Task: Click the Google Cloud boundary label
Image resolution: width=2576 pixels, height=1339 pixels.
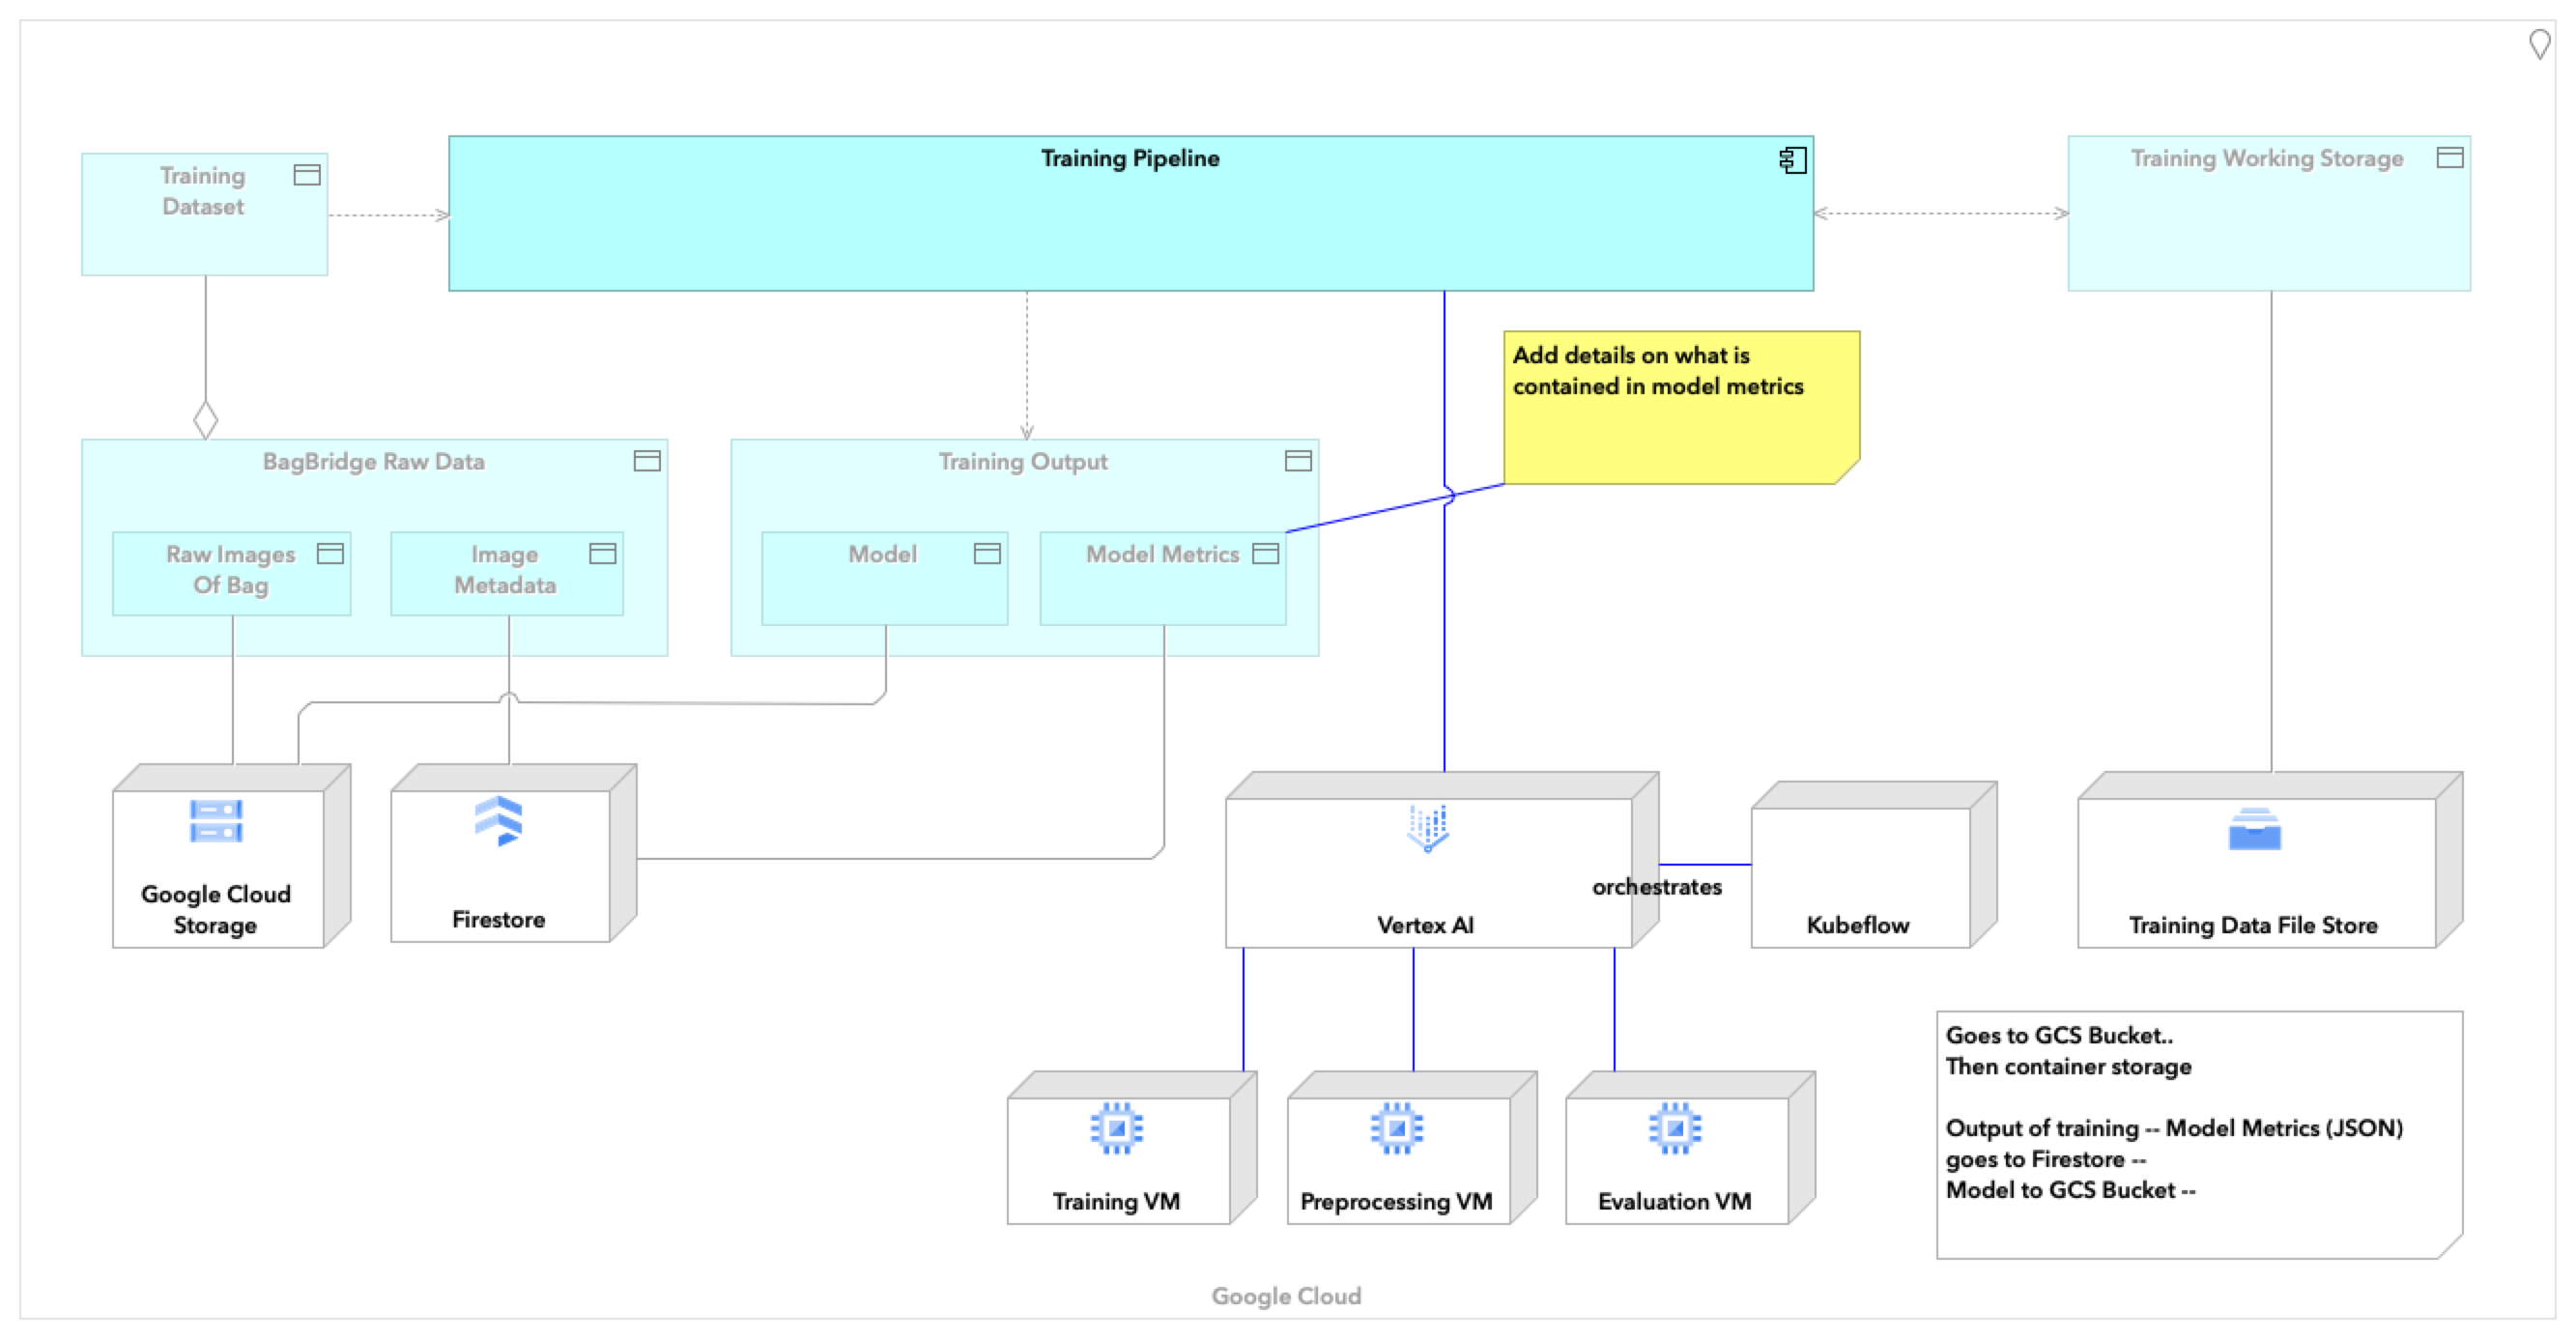Action: click(1286, 1296)
